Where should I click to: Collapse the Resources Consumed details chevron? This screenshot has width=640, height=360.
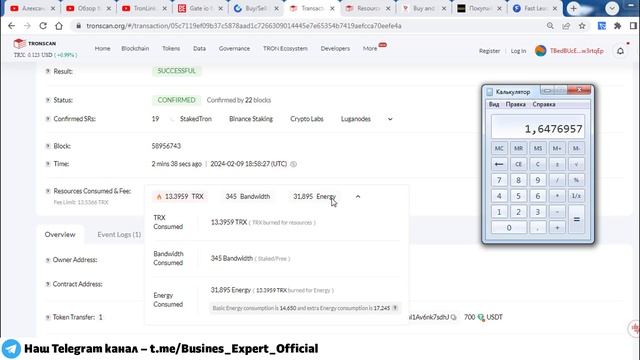click(x=358, y=196)
